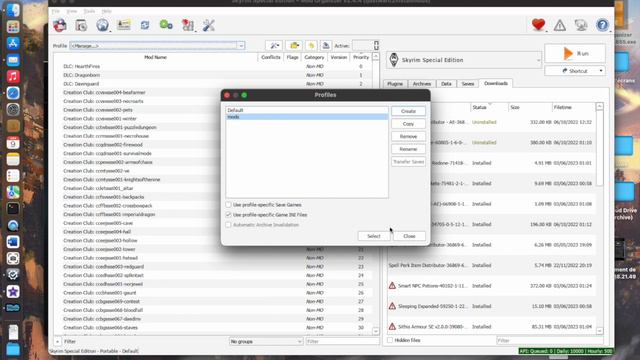Switch to the Saves tab

468,84
